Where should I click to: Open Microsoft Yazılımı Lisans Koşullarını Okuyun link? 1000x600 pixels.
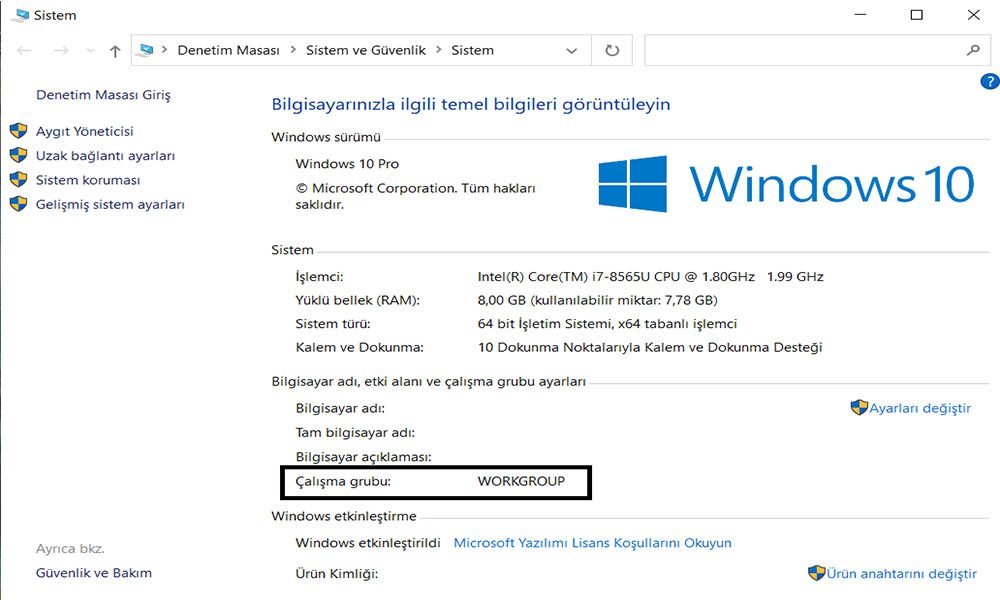(x=592, y=543)
